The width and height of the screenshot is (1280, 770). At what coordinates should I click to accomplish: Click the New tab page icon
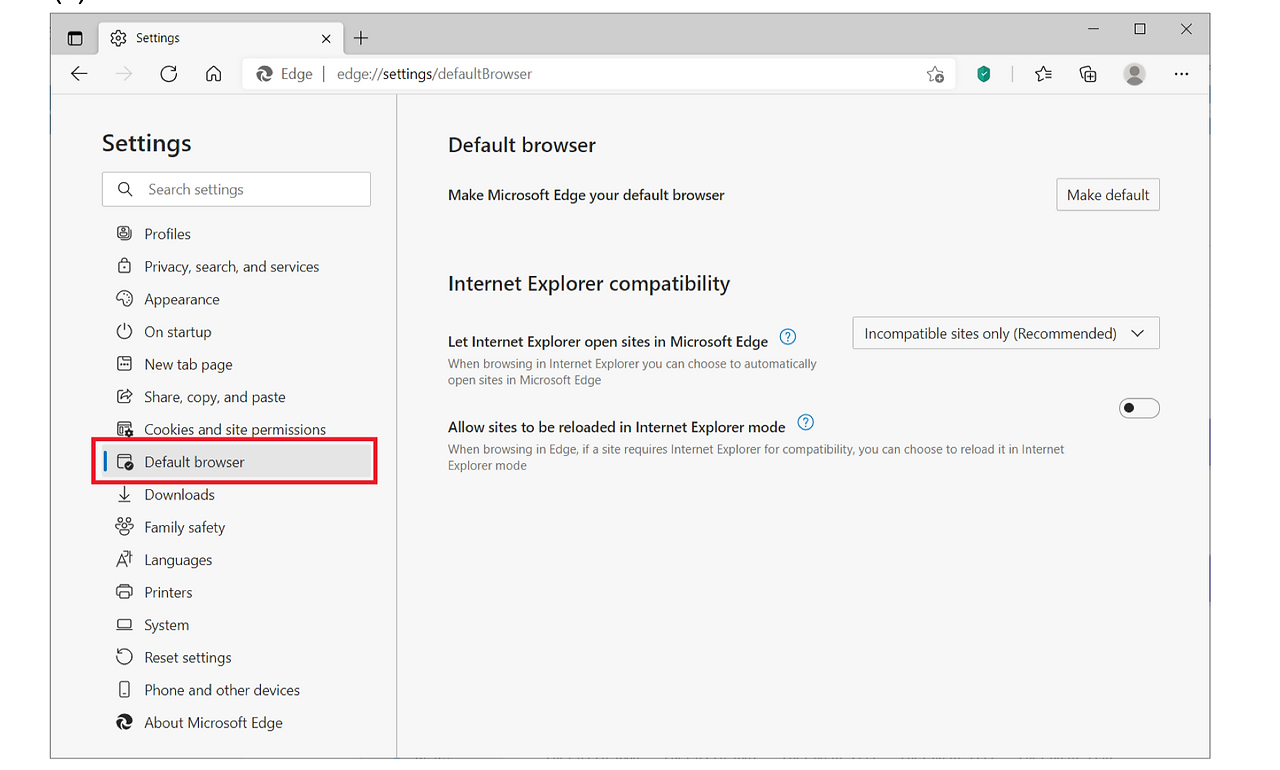click(x=124, y=364)
